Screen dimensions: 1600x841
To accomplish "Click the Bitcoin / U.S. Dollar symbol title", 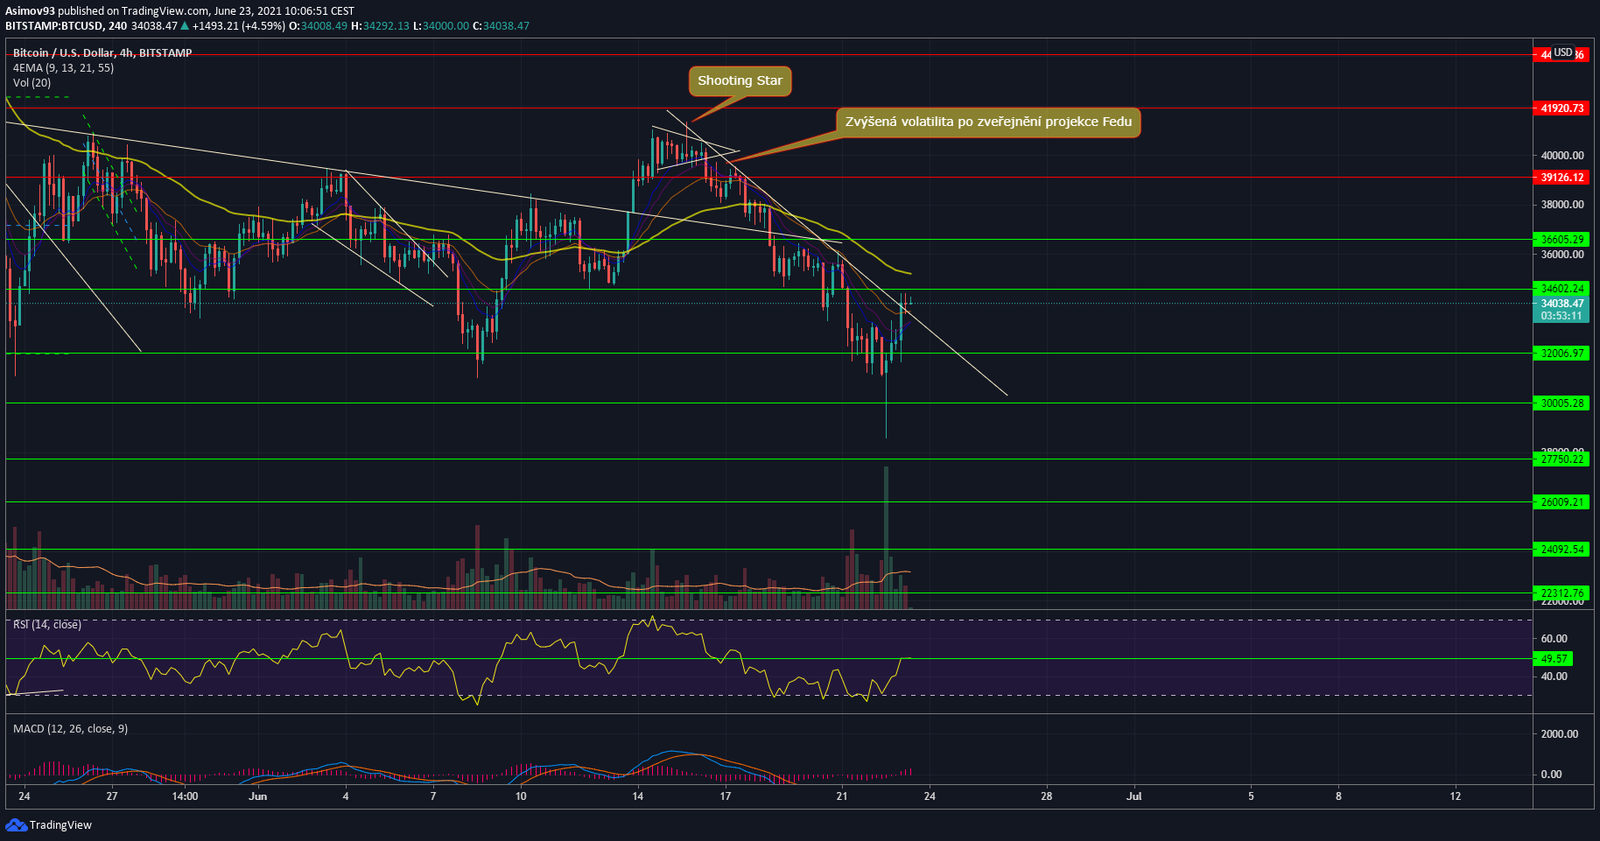I will pos(102,53).
